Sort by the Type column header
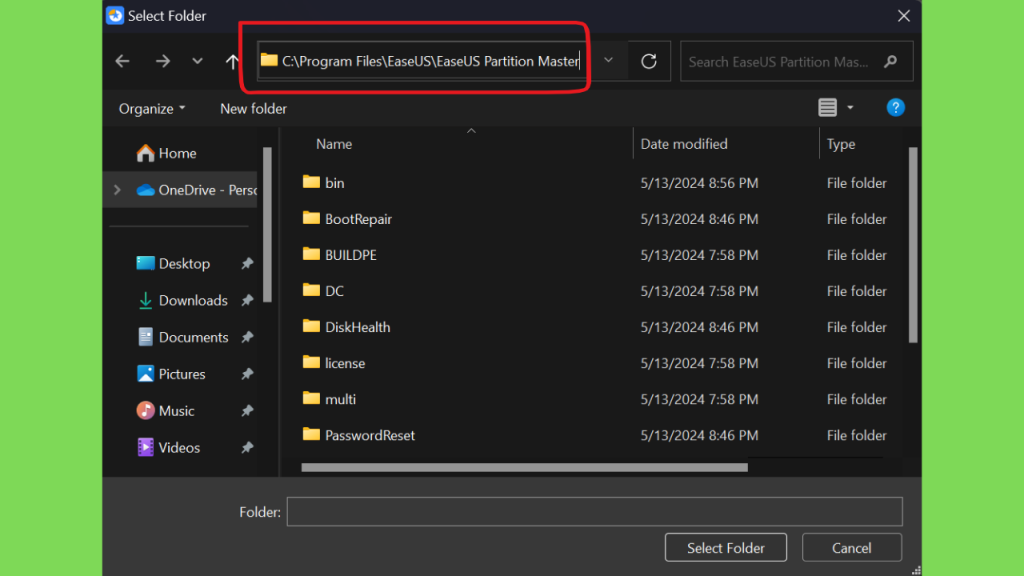This screenshot has width=1024, height=576. [840, 144]
